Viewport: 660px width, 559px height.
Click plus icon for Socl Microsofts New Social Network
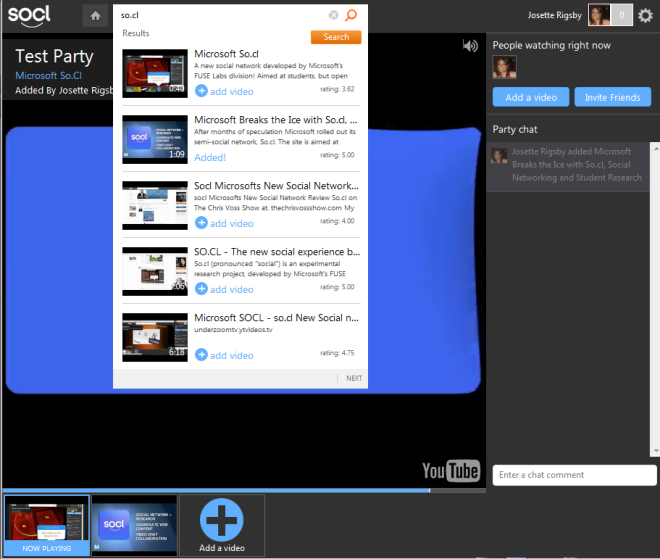pyautogui.click(x=201, y=222)
